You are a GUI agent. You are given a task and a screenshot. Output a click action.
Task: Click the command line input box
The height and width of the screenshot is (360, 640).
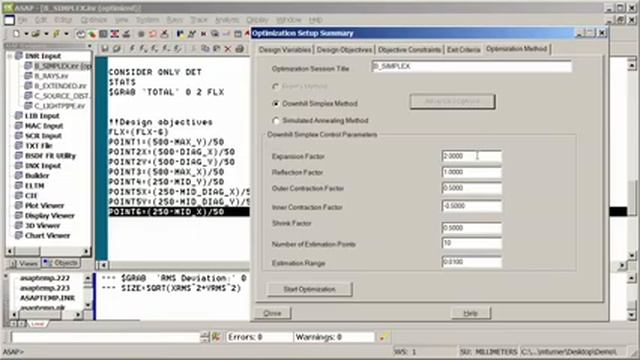click(x=106, y=337)
